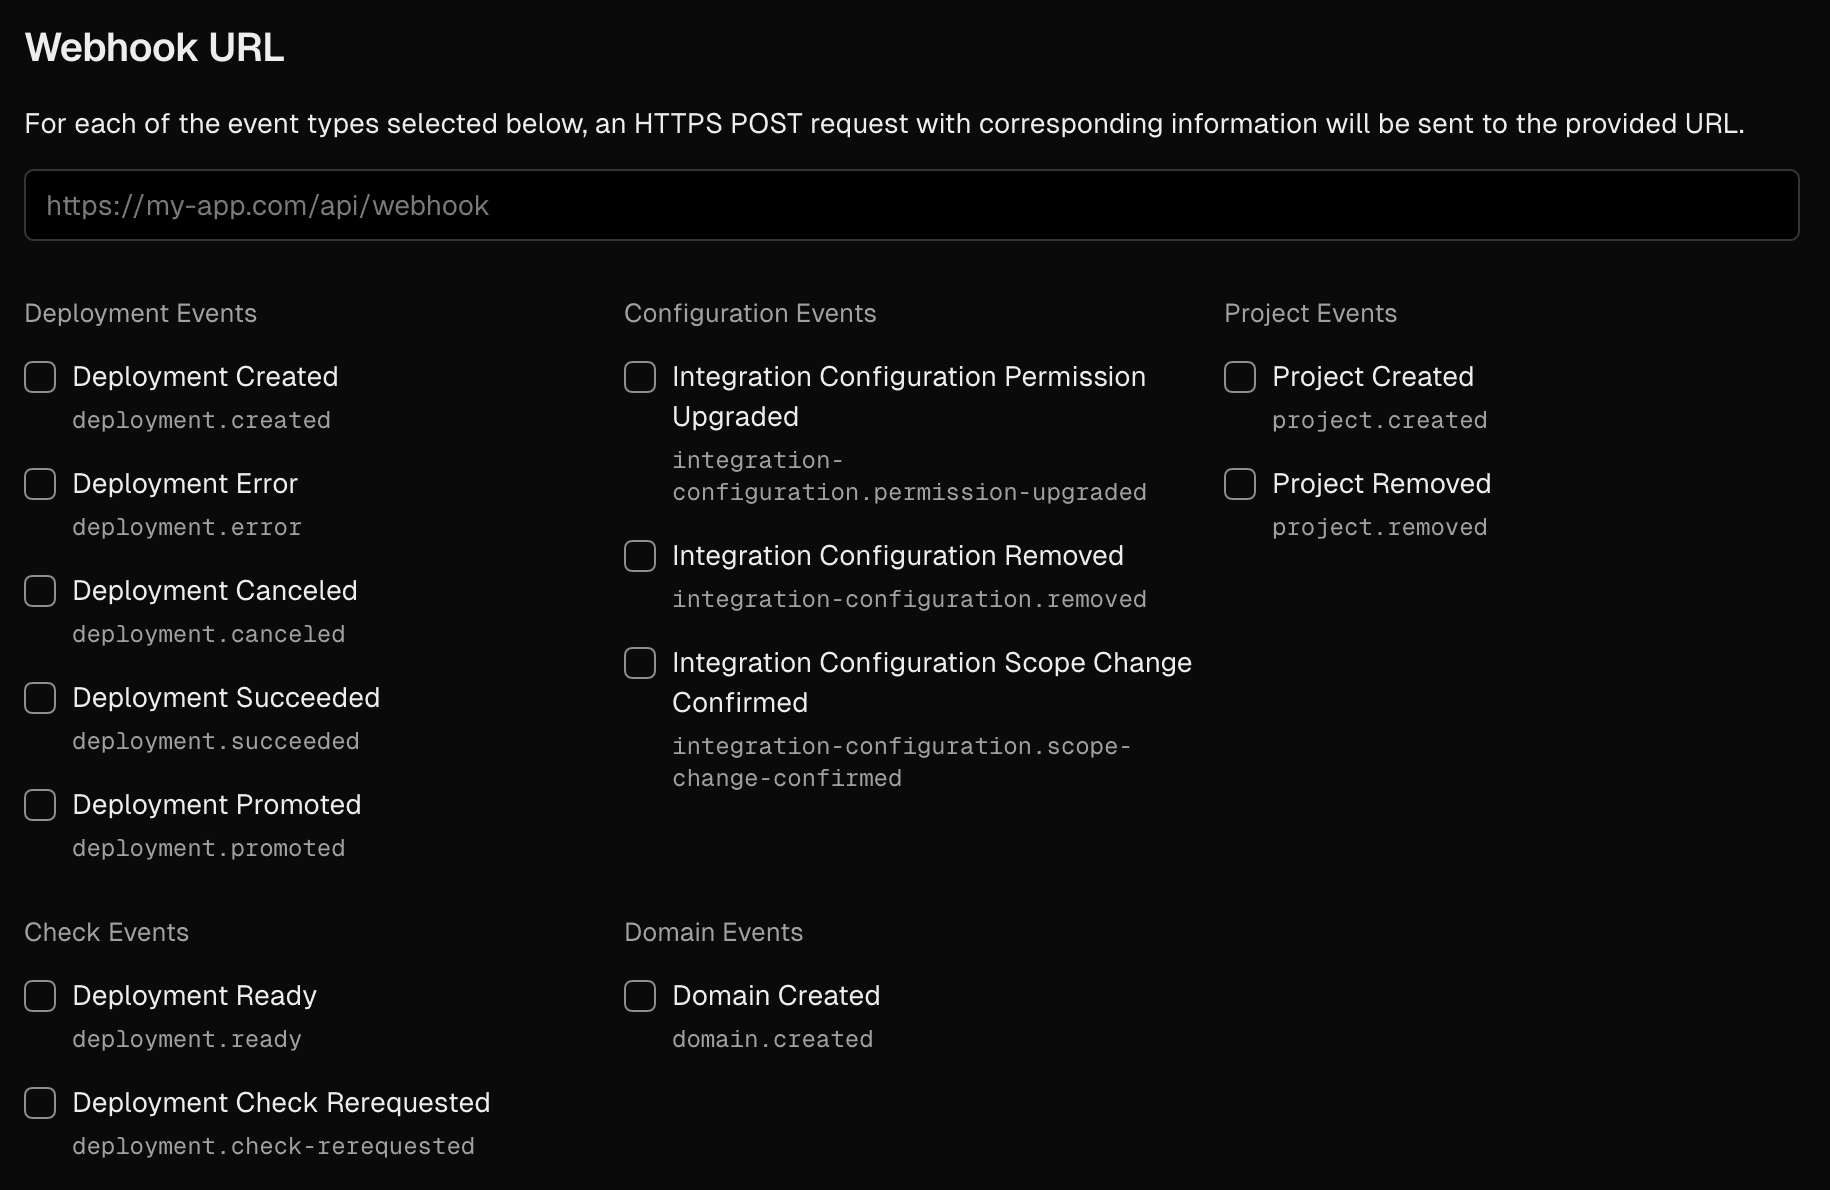
Task: Check the Deployment Error event box
Action: (x=40, y=484)
